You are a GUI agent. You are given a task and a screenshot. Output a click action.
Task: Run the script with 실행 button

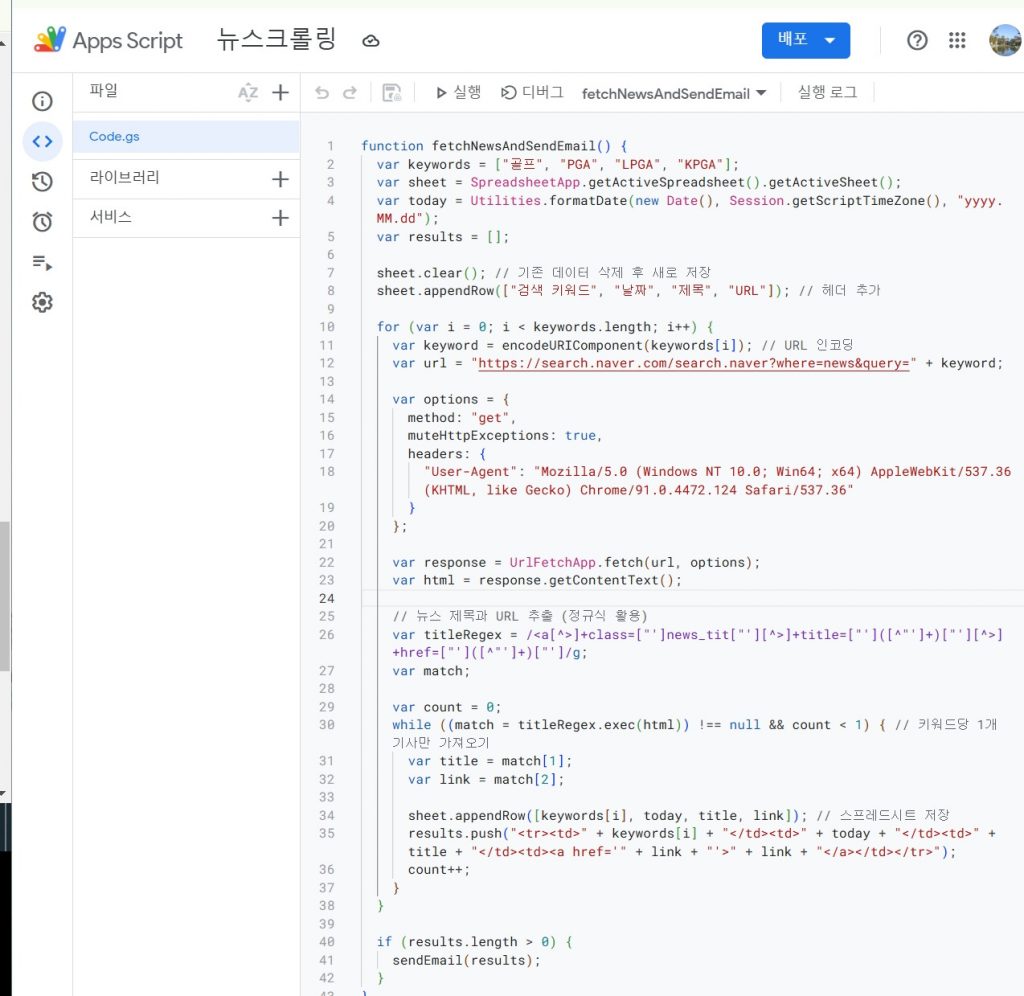point(458,93)
